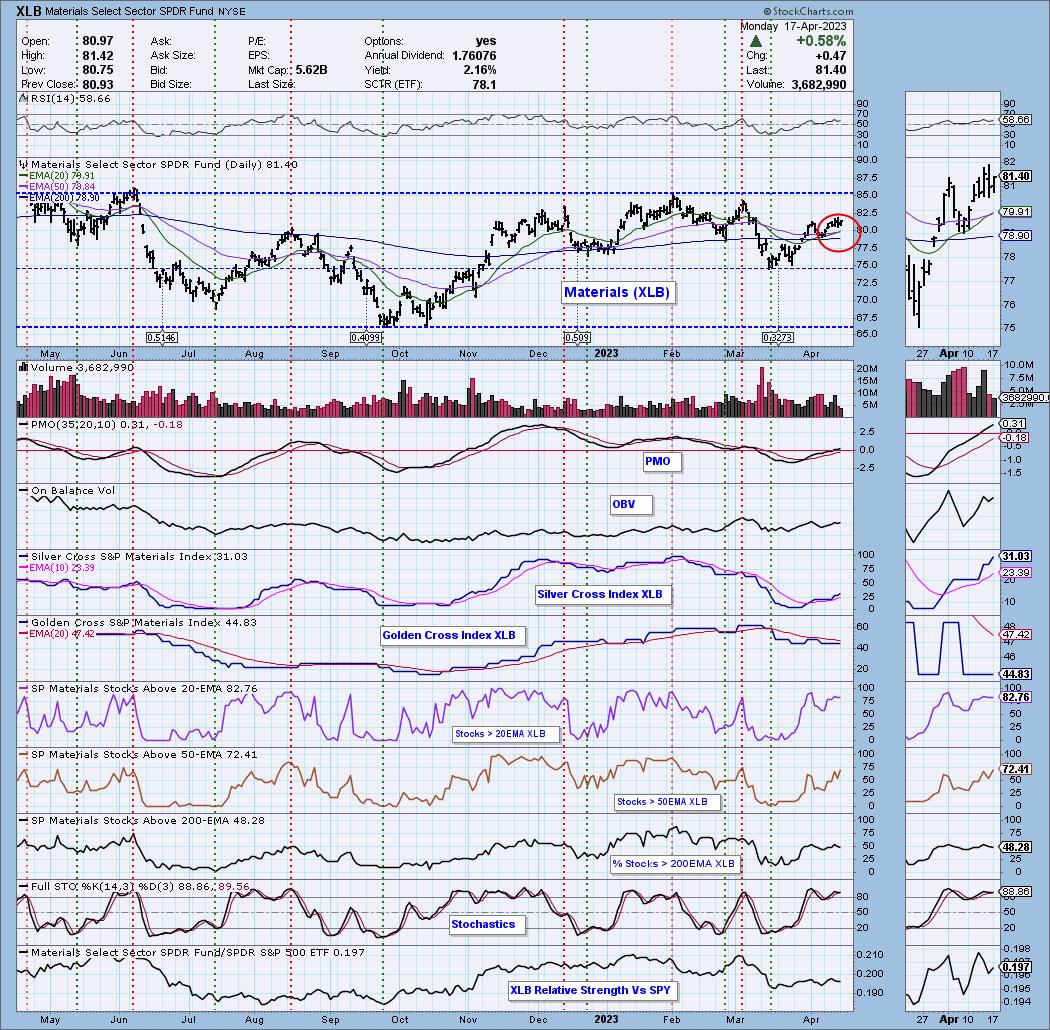The height and width of the screenshot is (1030, 1050).
Task: Click the 31.03 Silver Cross value tag
Action: (x=1015, y=557)
